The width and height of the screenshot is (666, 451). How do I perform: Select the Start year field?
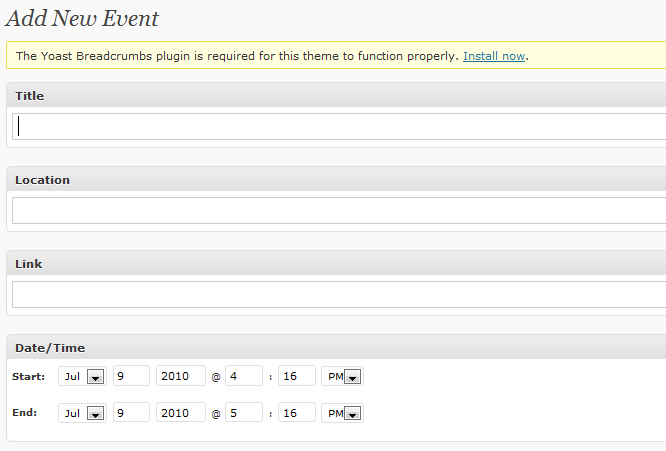click(x=181, y=376)
